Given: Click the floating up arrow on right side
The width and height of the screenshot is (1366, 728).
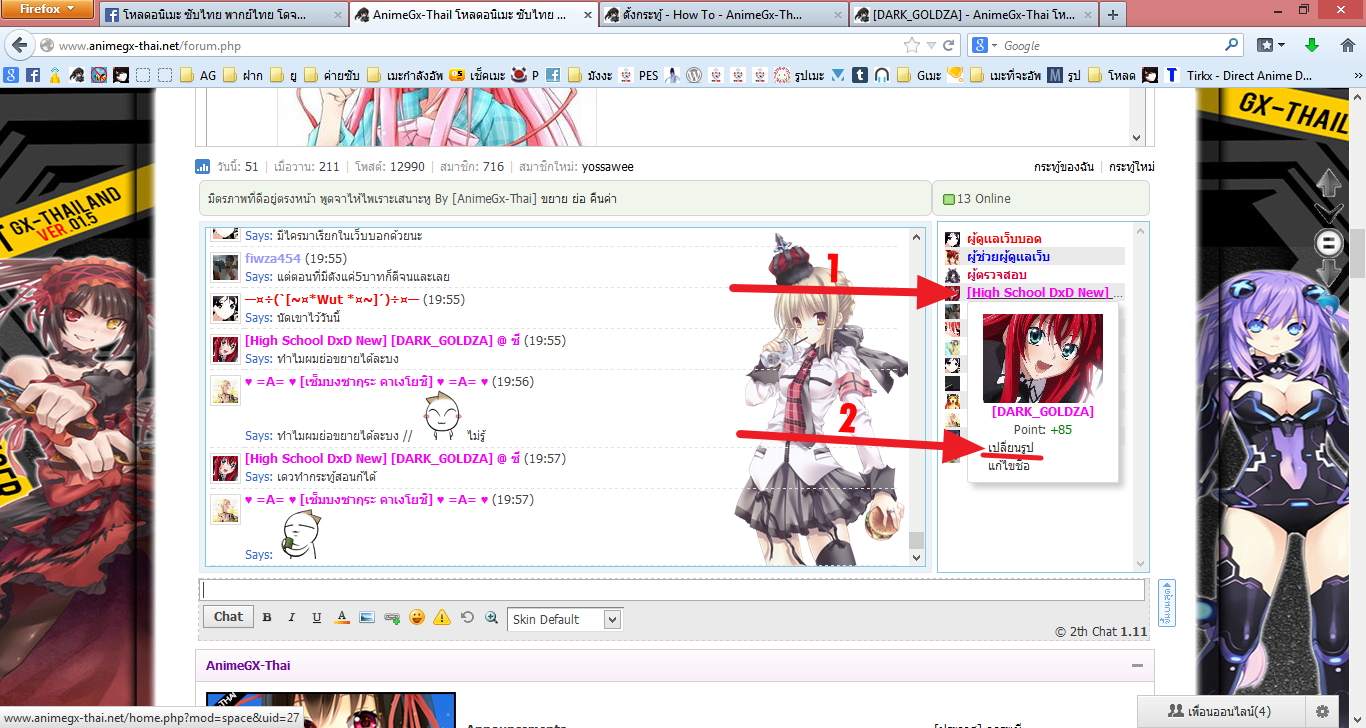Looking at the screenshot, I should tap(1328, 183).
